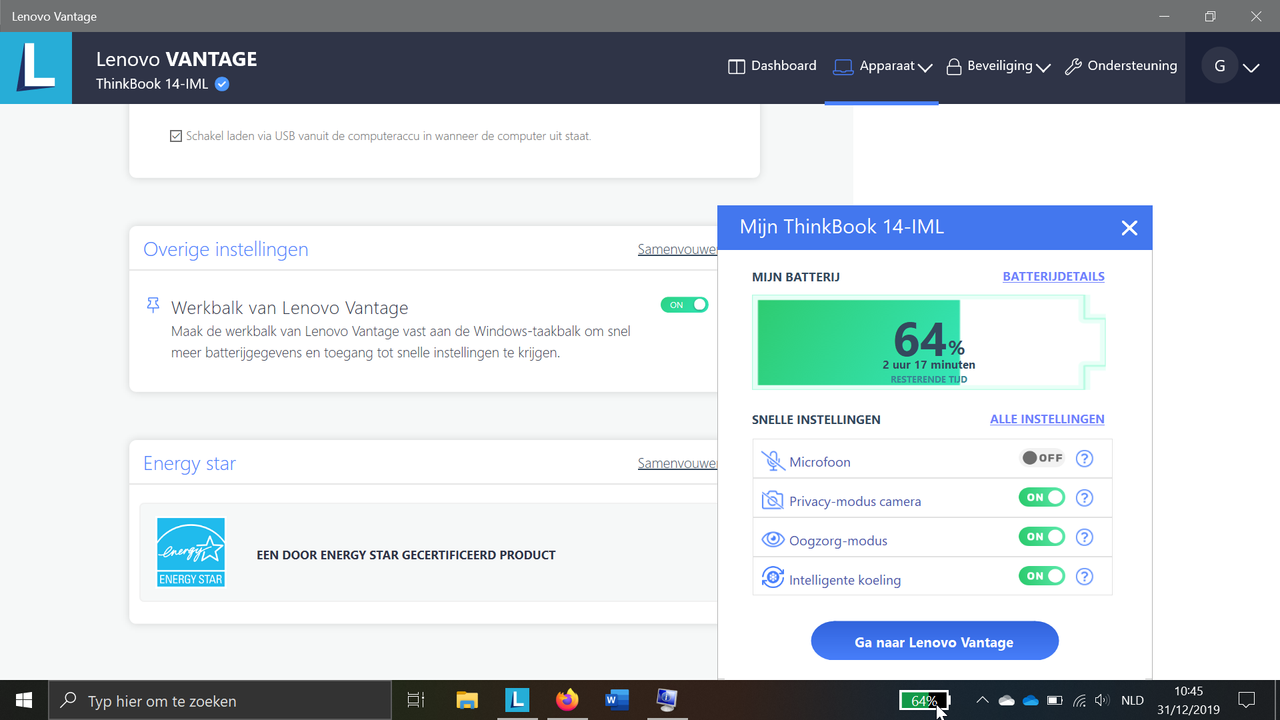Click the Ga naar Lenovo Vantage button
The width and height of the screenshot is (1280, 720).
pos(934,641)
